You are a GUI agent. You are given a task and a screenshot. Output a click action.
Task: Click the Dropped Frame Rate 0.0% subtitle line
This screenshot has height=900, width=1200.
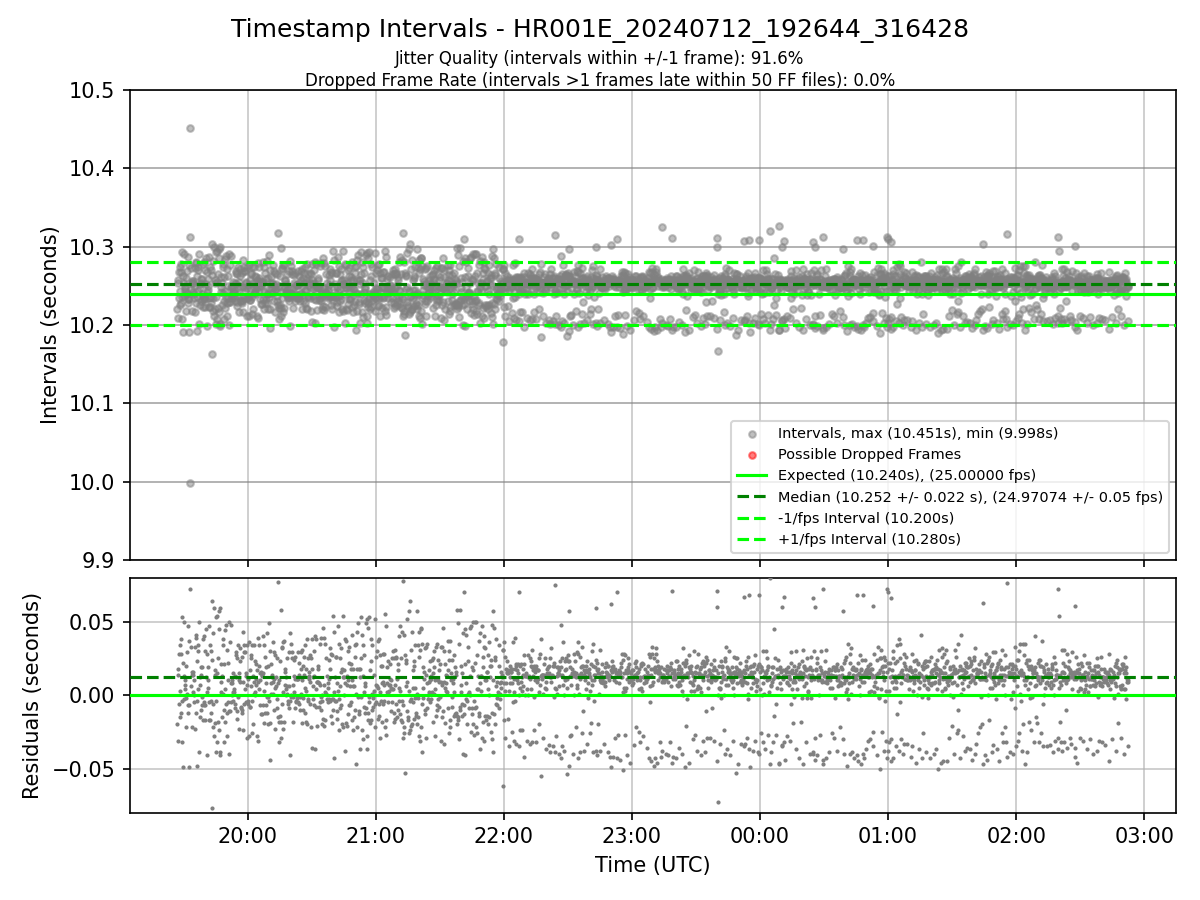(x=599, y=80)
